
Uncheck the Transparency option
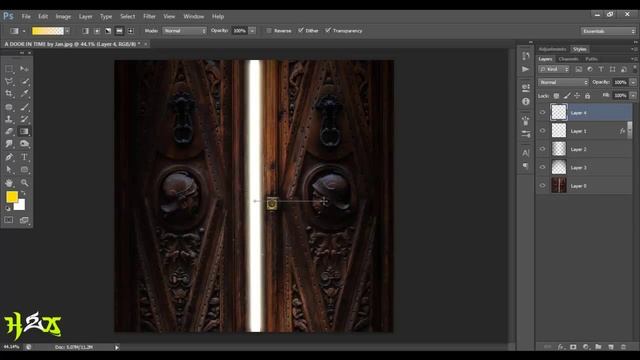pyautogui.click(x=328, y=31)
